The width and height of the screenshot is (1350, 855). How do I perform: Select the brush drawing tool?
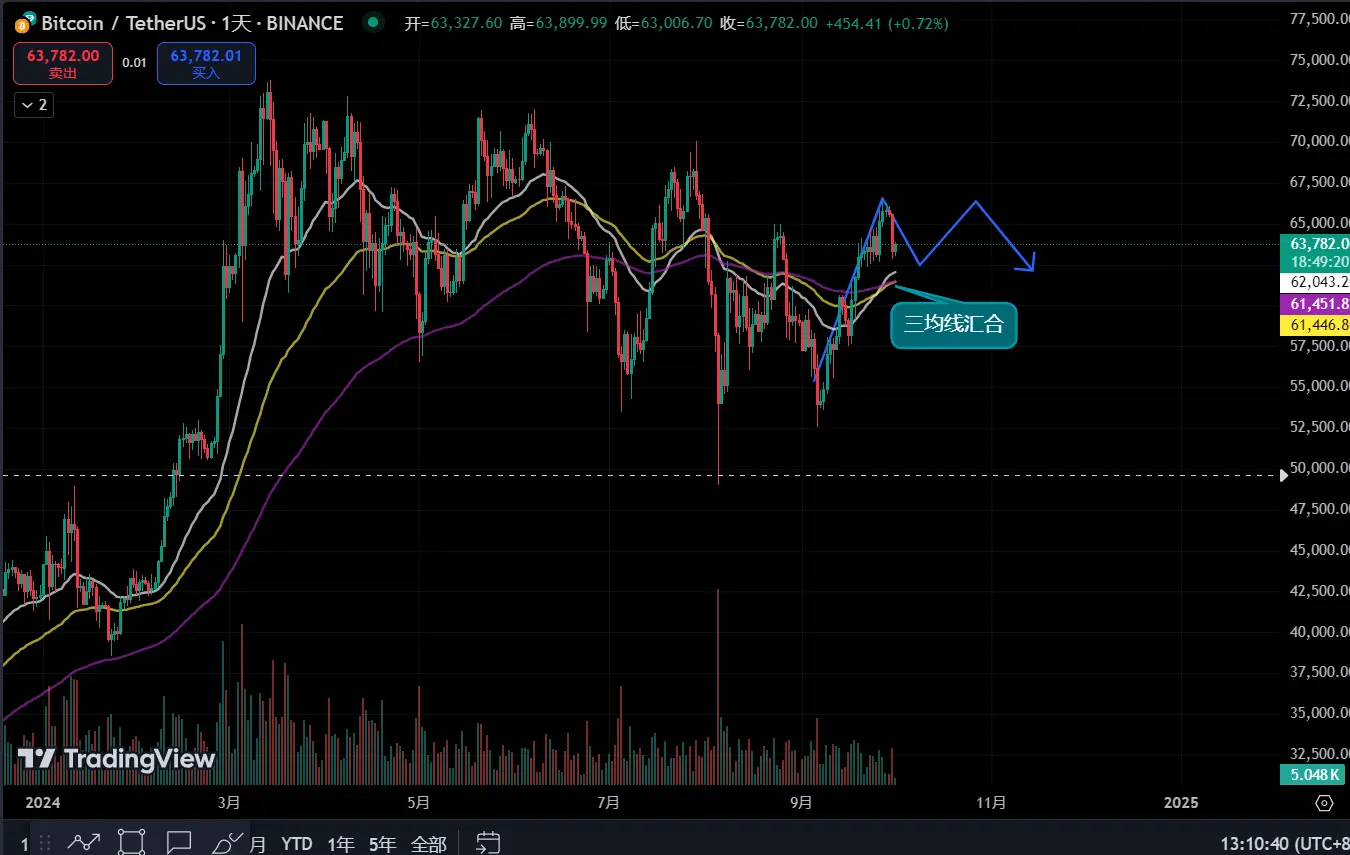228,843
